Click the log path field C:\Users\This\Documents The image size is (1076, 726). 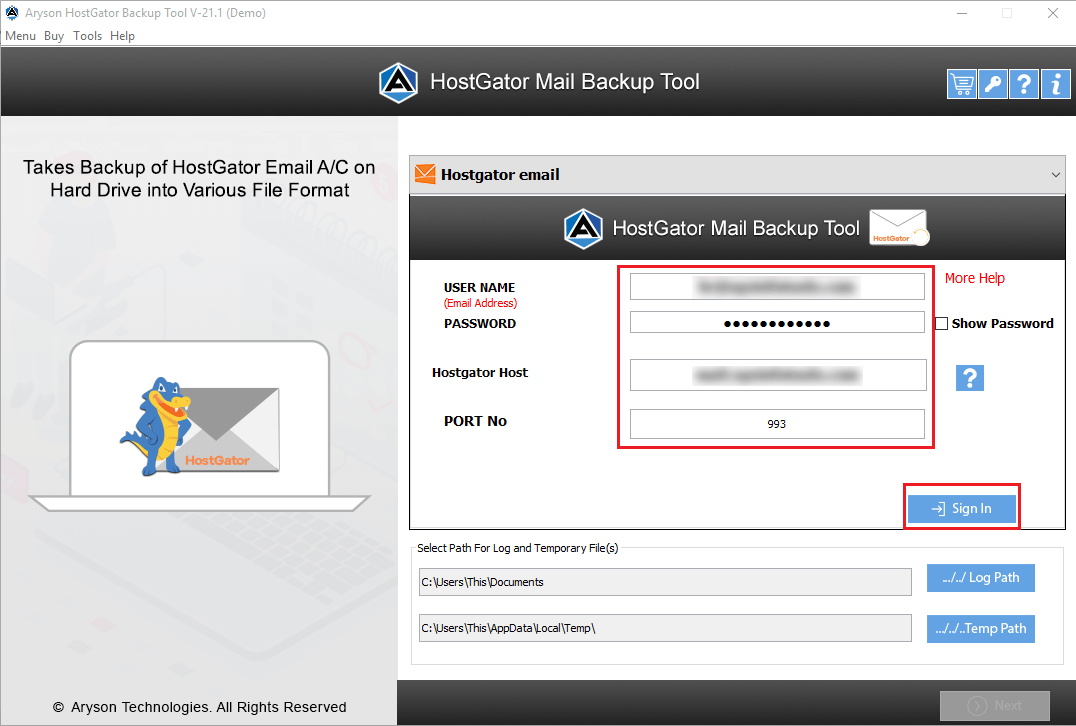665,582
